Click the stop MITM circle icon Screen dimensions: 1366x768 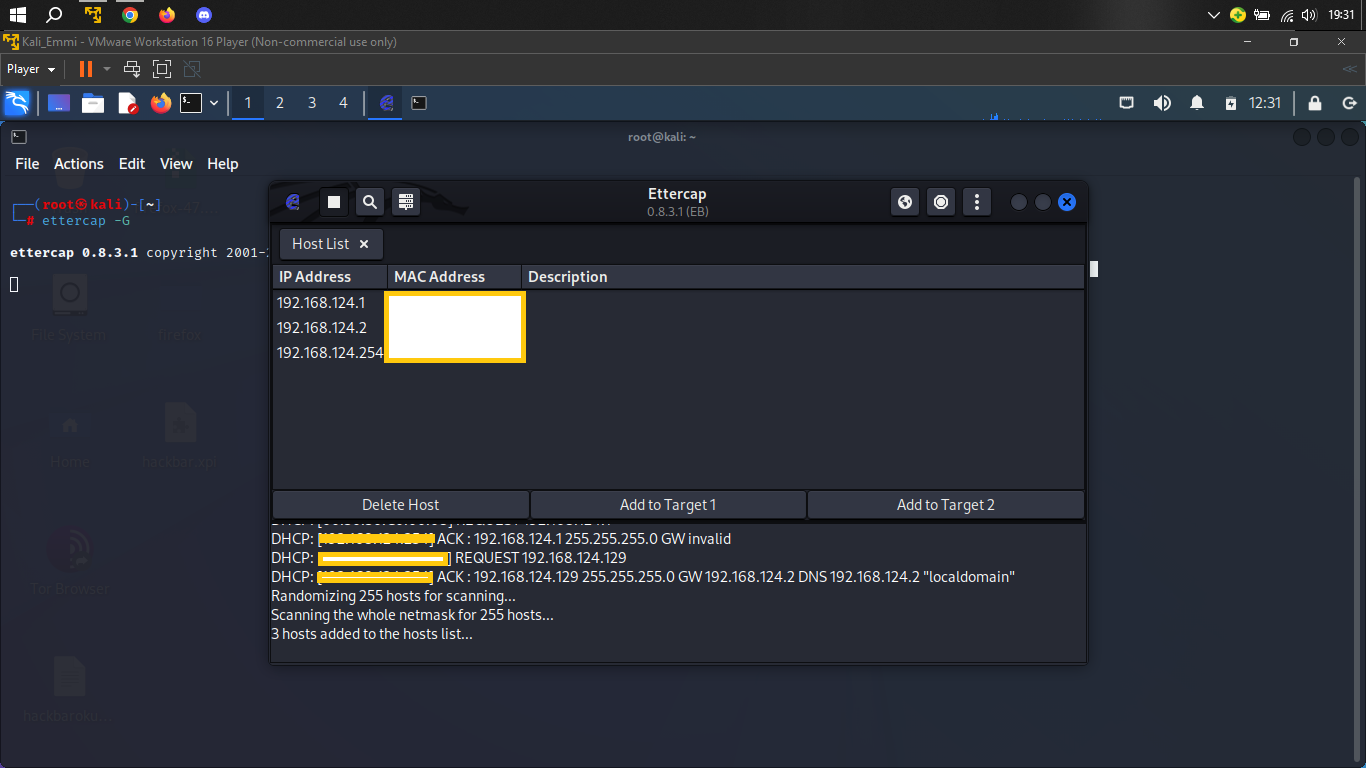click(x=941, y=202)
